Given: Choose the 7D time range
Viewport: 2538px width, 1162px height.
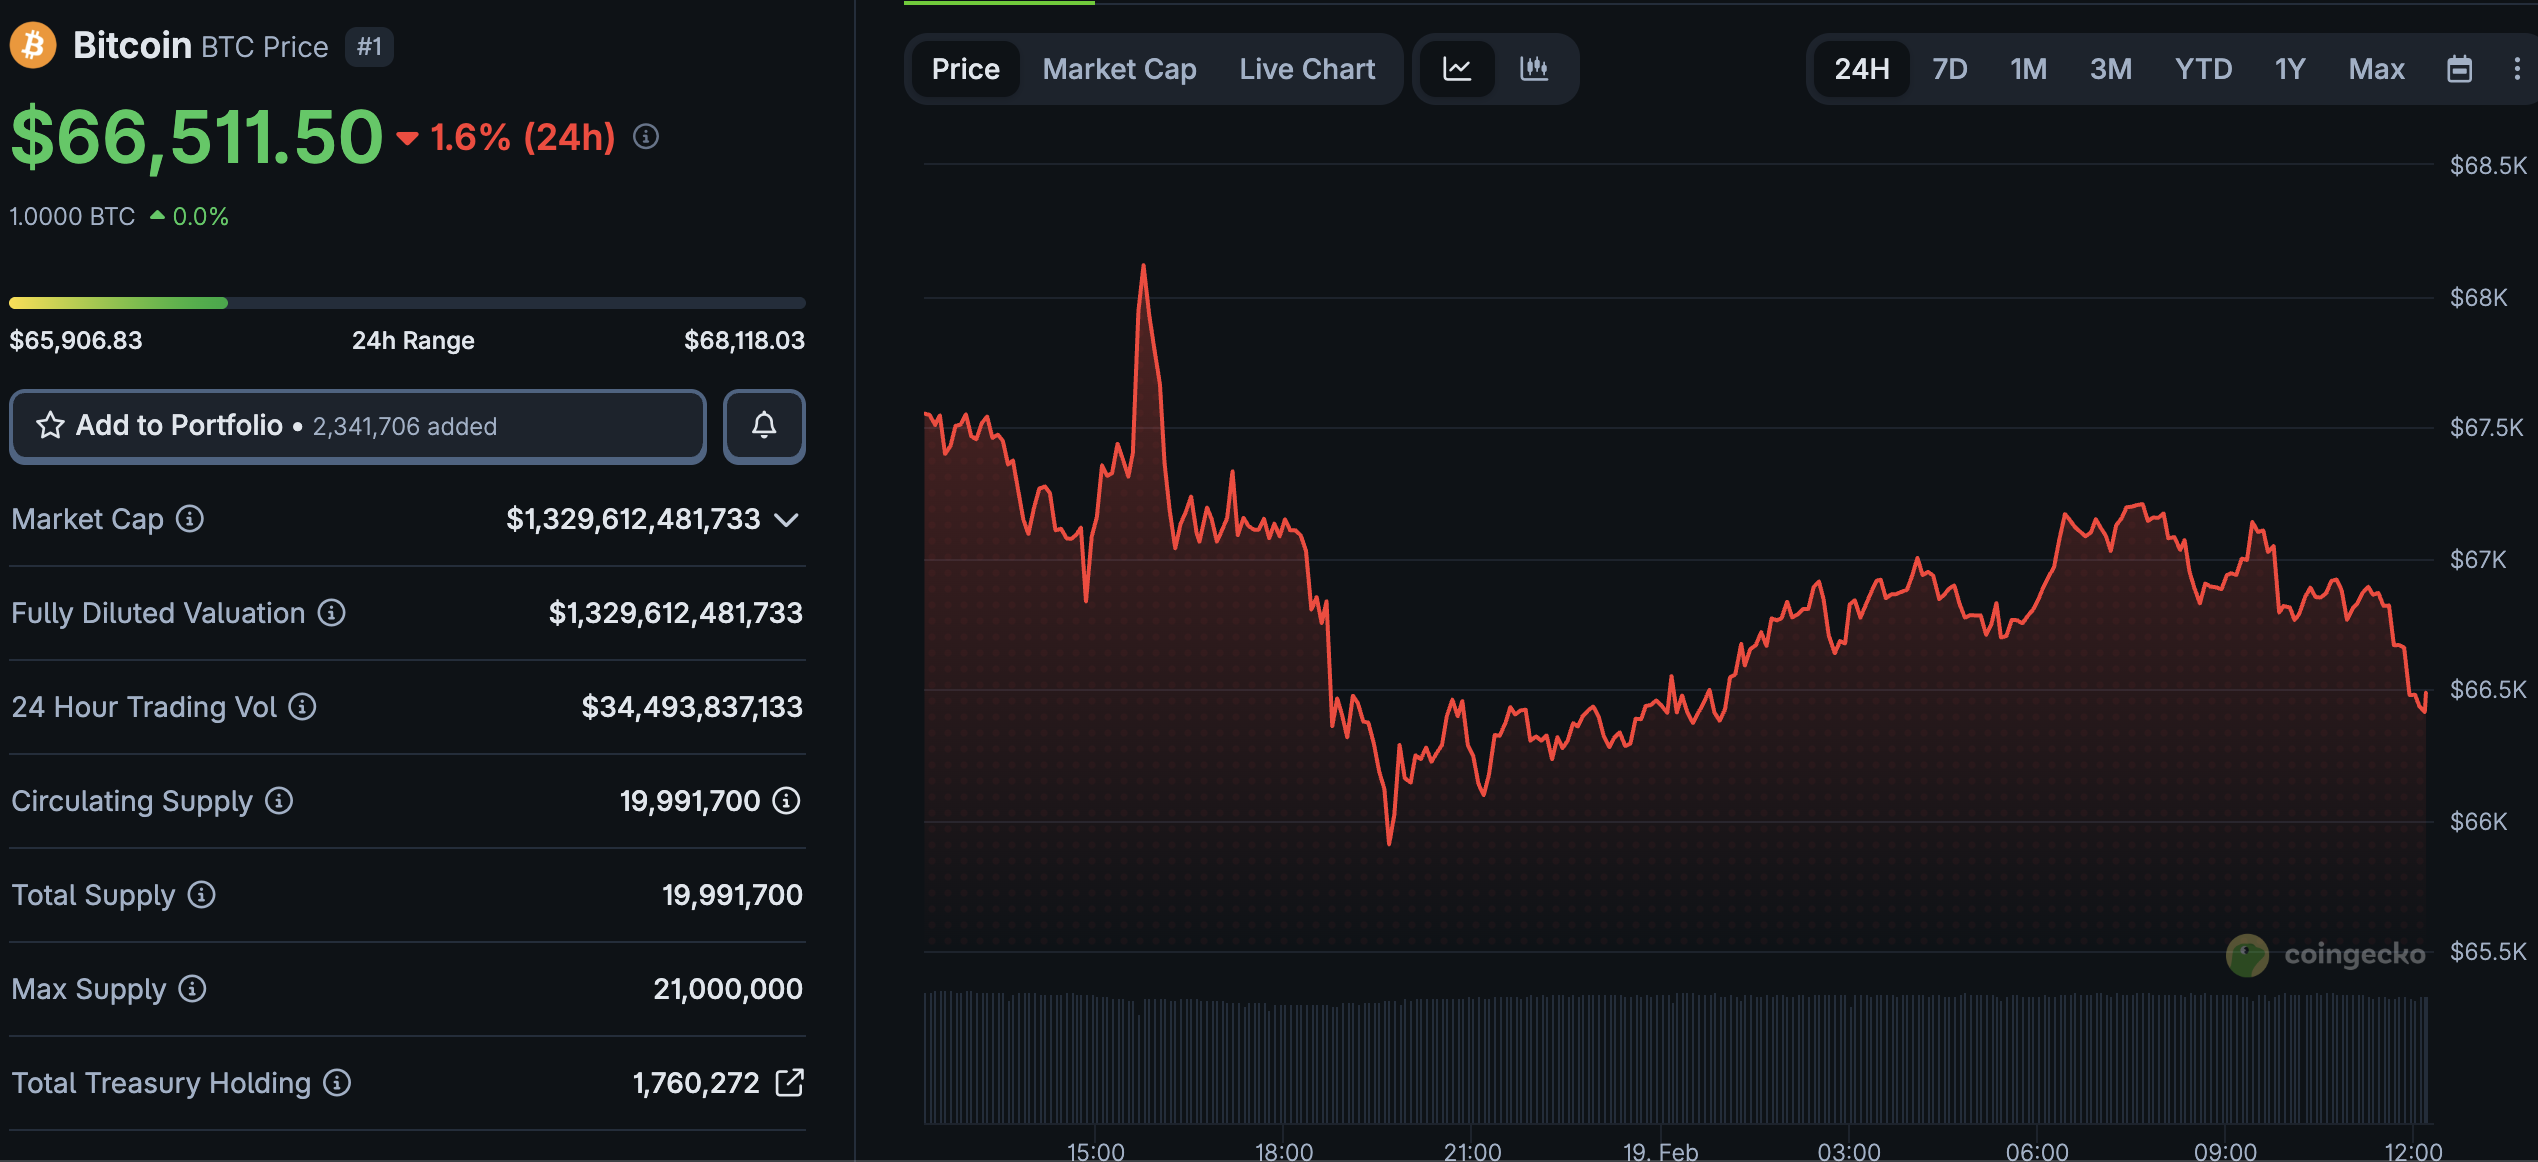Looking at the screenshot, I should coord(1950,69).
